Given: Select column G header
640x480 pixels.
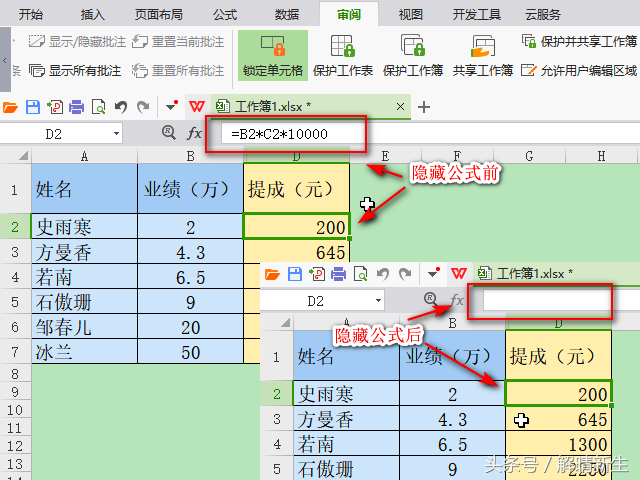Looking at the screenshot, I should [x=529, y=156].
